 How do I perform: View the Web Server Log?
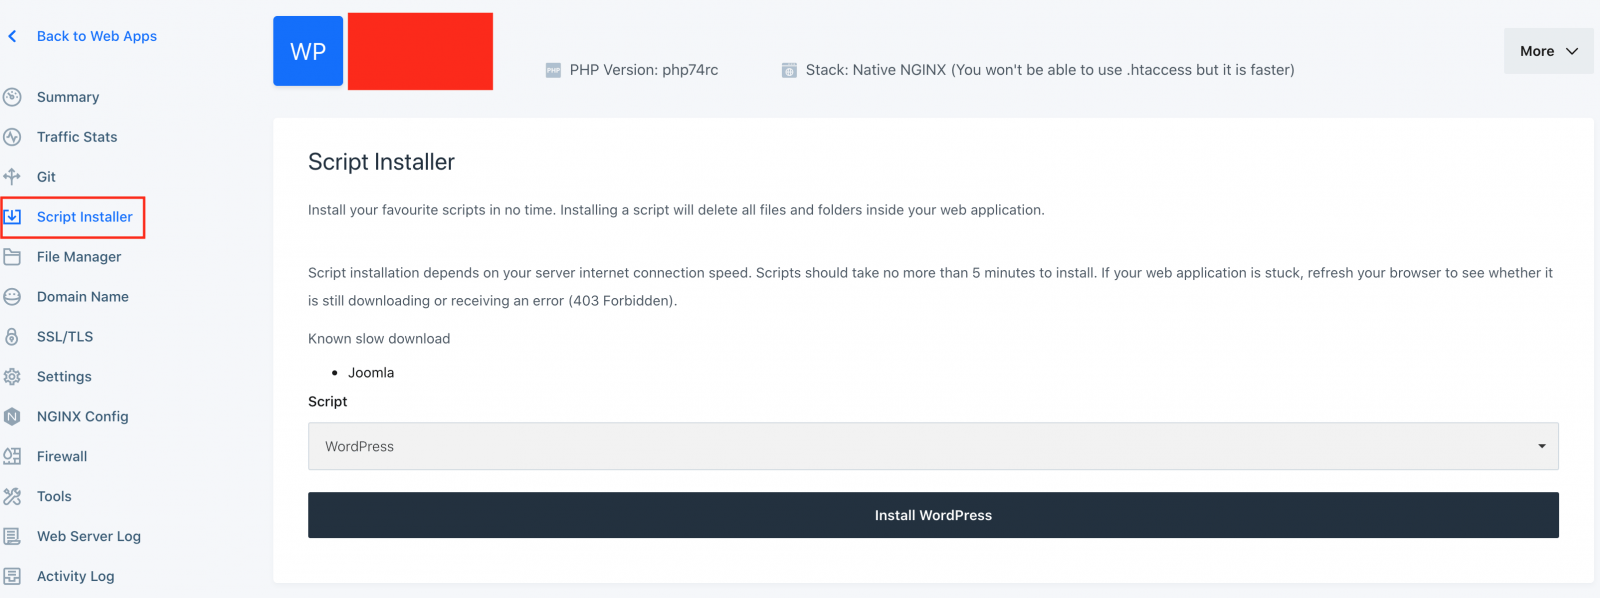pyautogui.click(x=89, y=537)
